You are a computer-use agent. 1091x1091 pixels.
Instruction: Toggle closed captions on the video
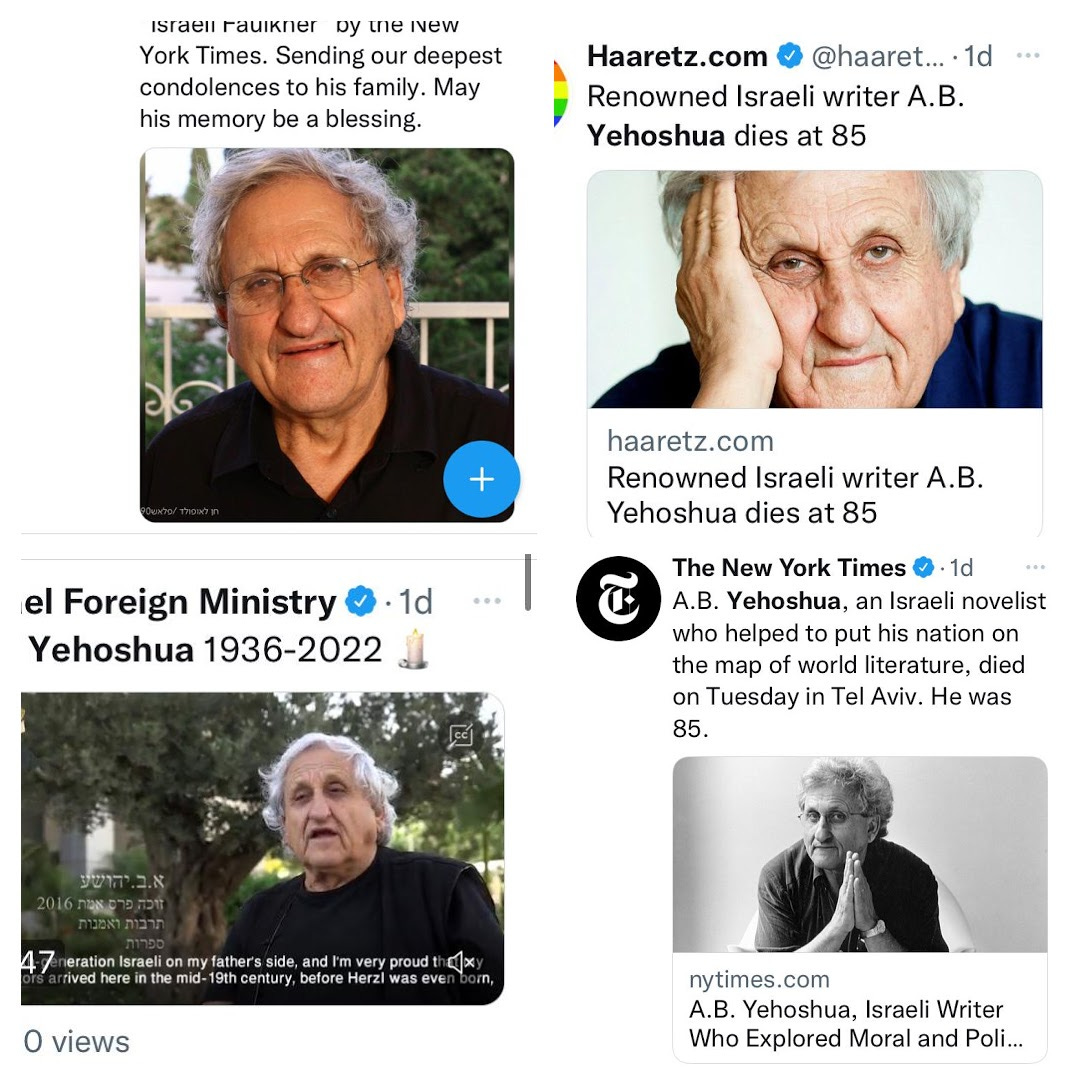(x=461, y=735)
